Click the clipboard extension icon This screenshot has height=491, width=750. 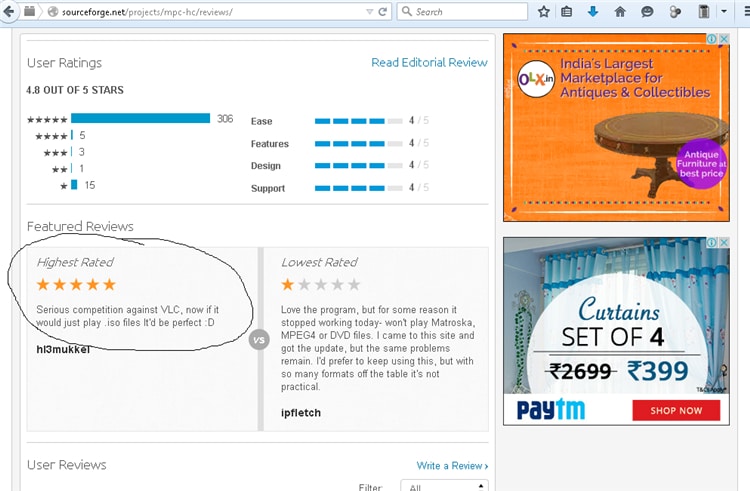[x=704, y=11]
